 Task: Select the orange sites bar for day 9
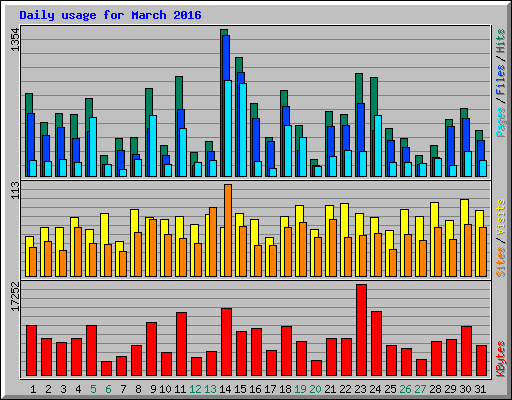pyautogui.click(x=153, y=248)
